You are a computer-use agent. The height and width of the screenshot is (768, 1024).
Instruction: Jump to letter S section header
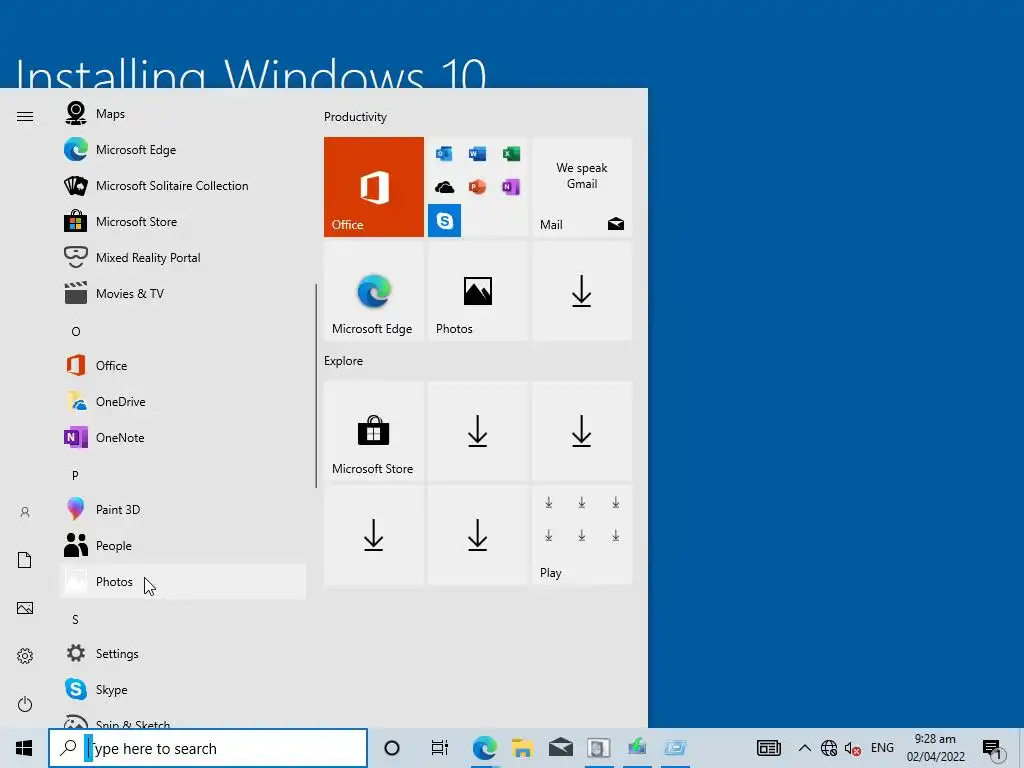coord(75,620)
